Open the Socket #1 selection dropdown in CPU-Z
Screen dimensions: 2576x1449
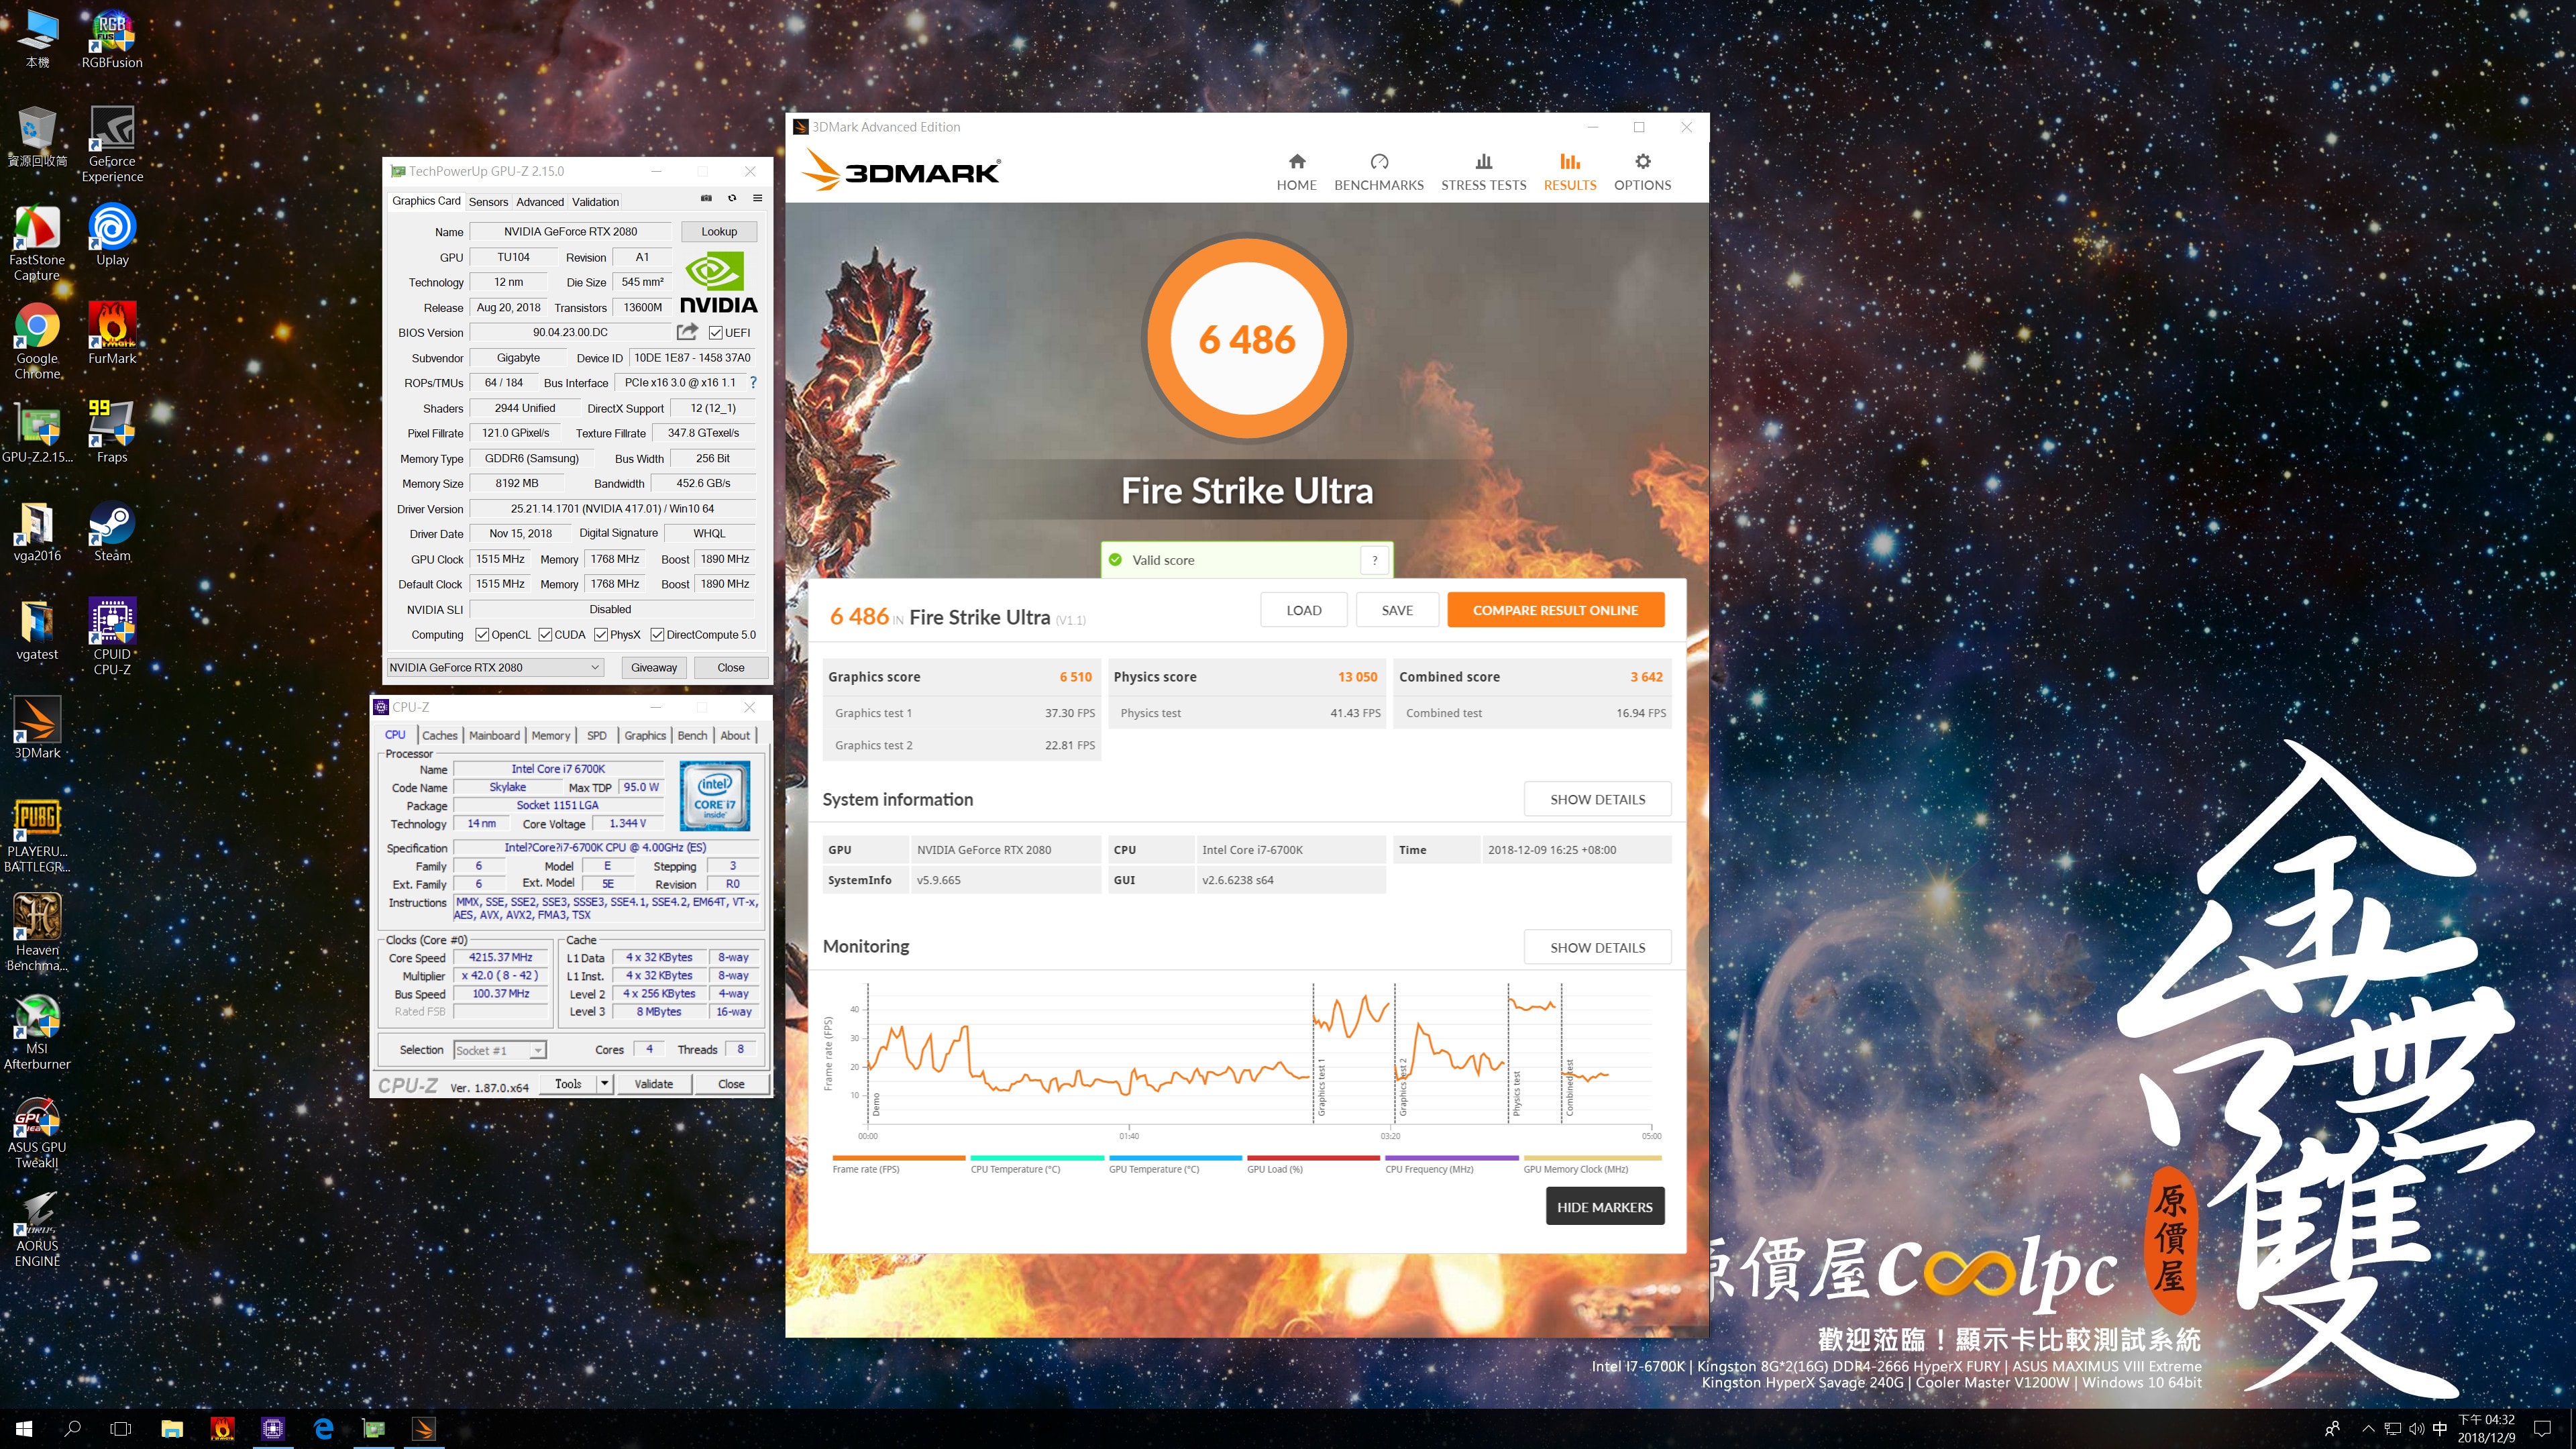[x=499, y=1050]
